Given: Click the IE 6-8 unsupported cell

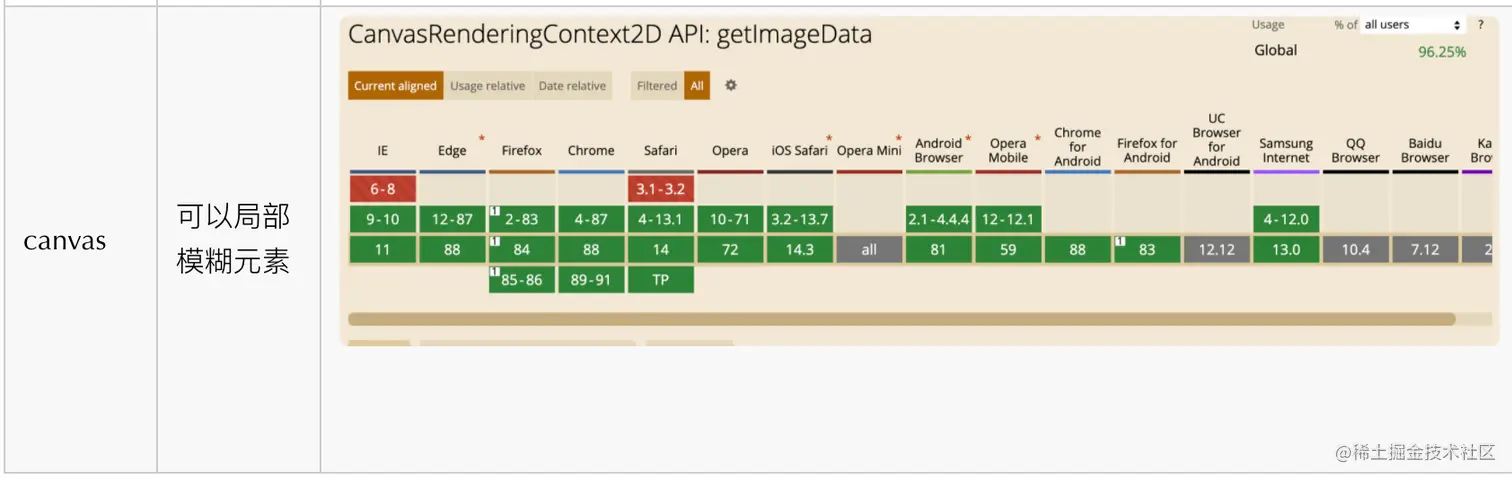Looking at the screenshot, I should 382,189.
